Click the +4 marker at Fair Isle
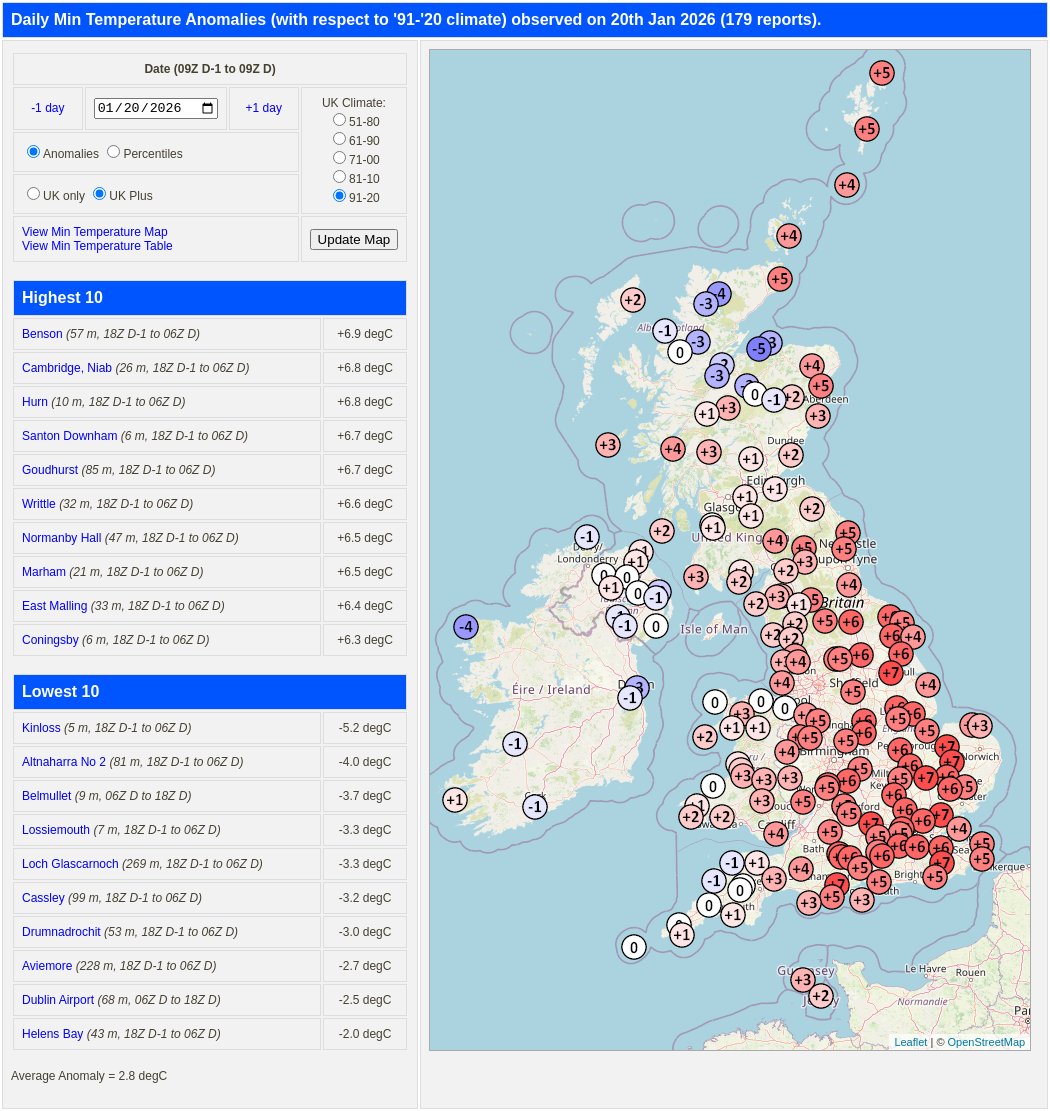Viewport: 1050px width, 1111px height. click(847, 185)
